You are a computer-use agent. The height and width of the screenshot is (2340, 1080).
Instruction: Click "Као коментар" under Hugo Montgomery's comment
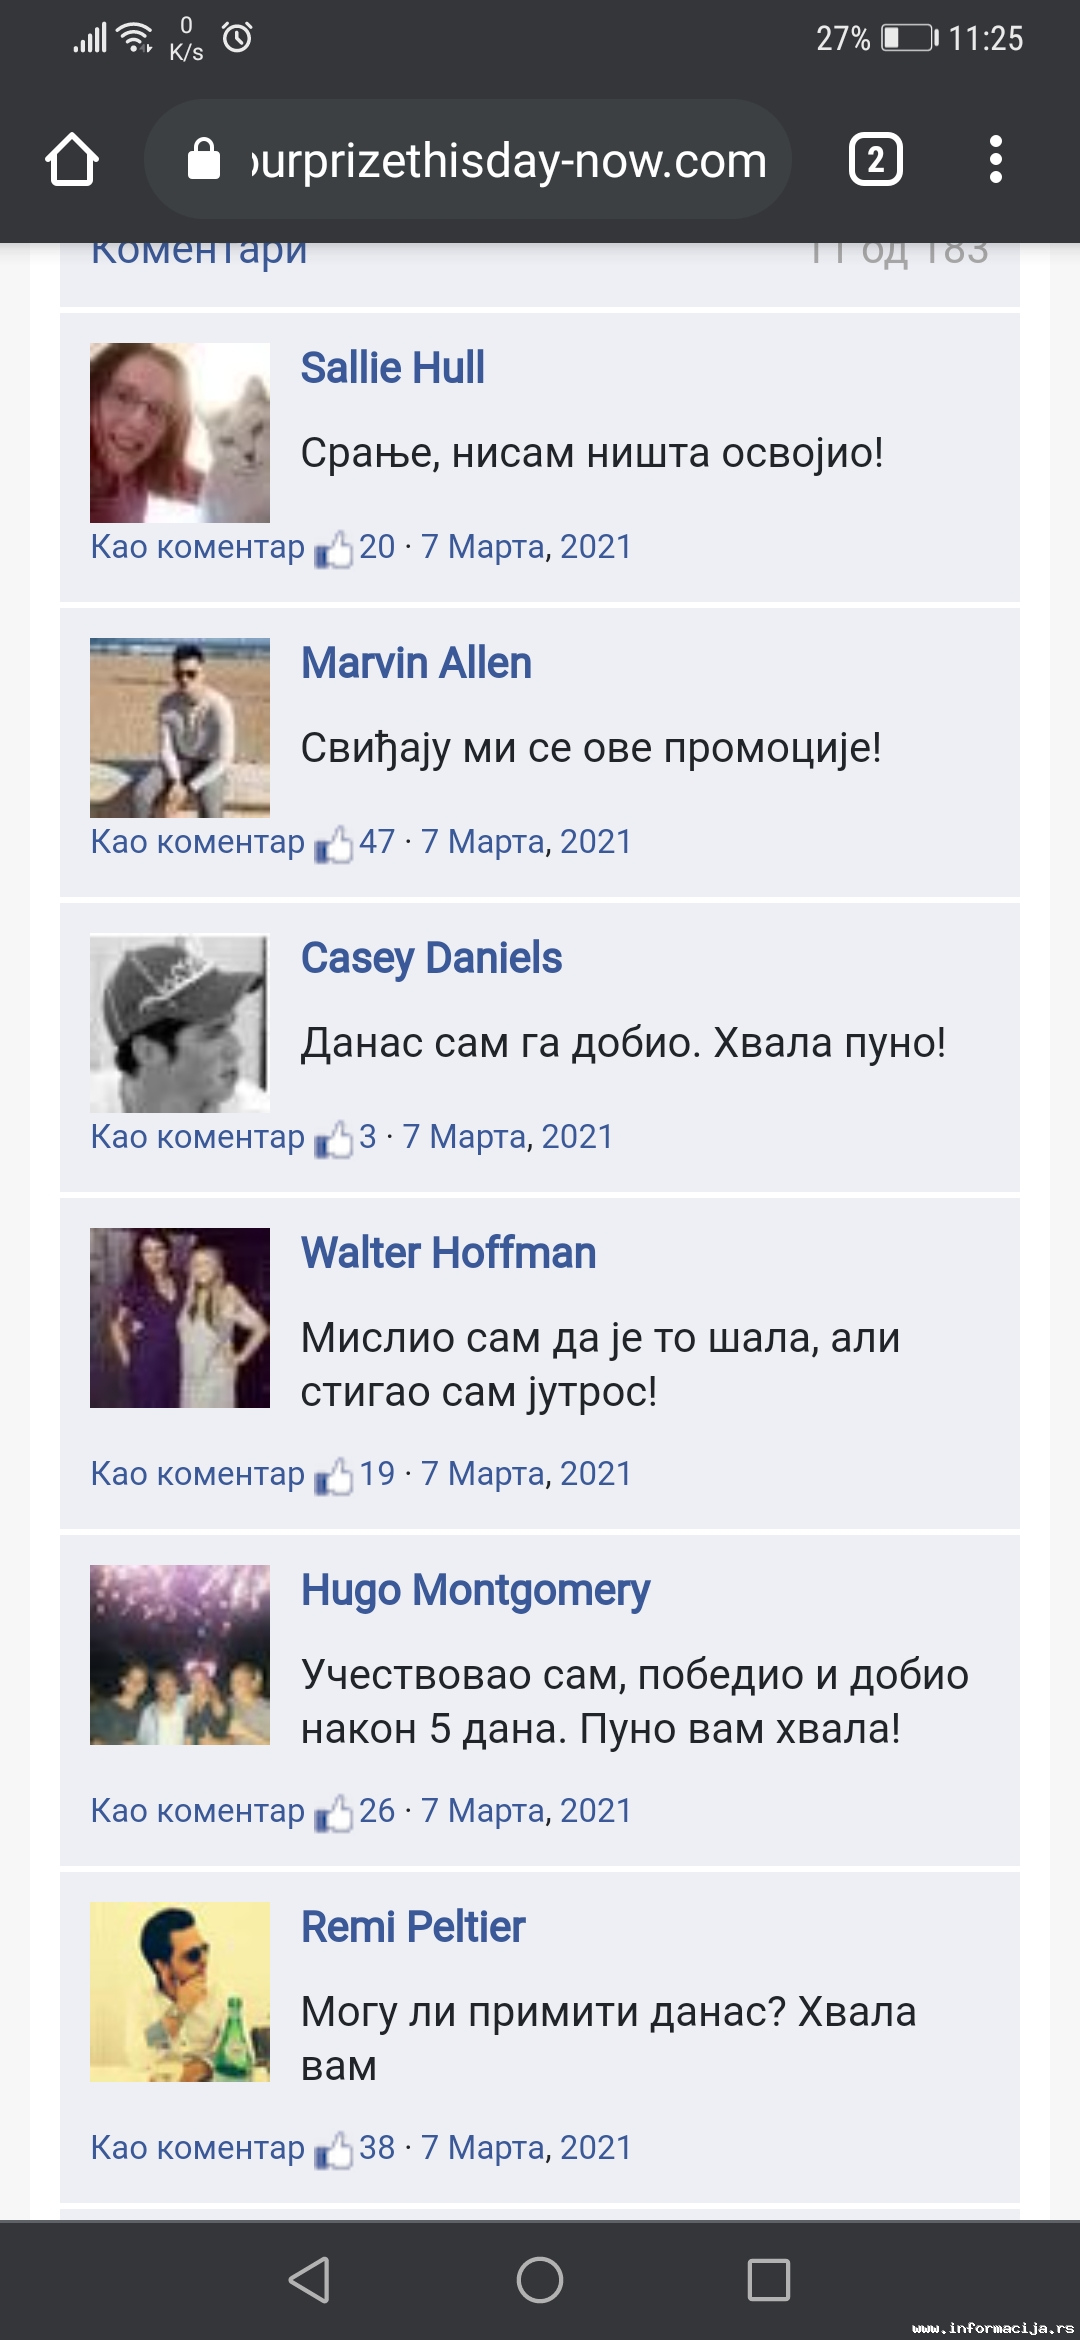(x=197, y=1811)
